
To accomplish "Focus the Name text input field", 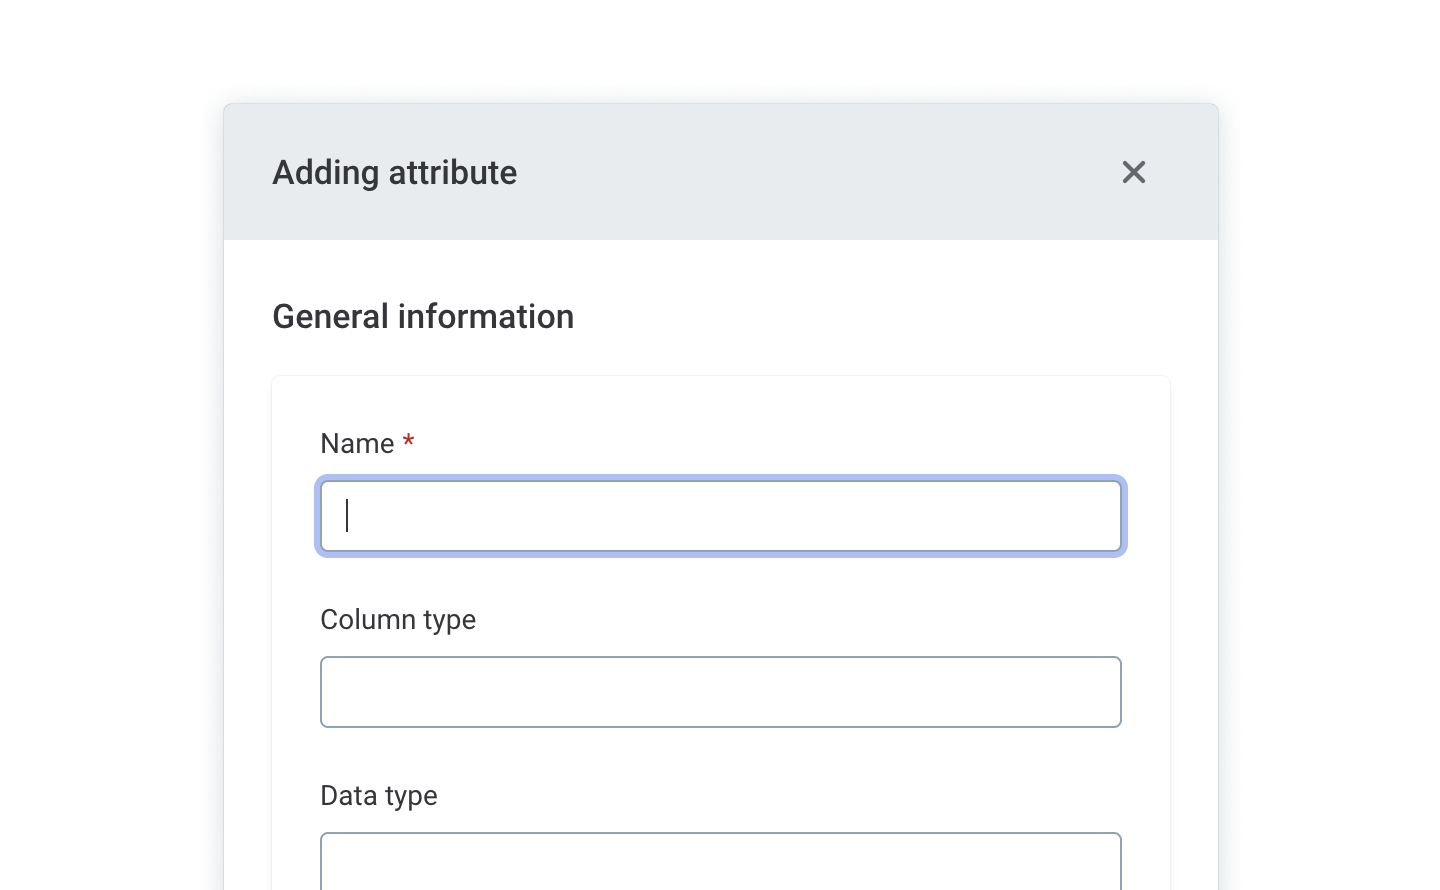I will coord(720,516).
